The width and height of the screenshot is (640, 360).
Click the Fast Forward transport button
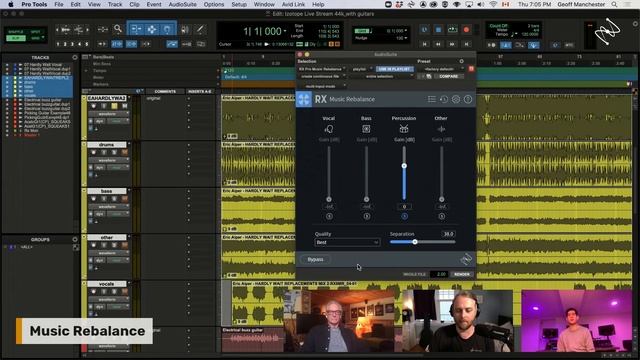coord(452,44)
